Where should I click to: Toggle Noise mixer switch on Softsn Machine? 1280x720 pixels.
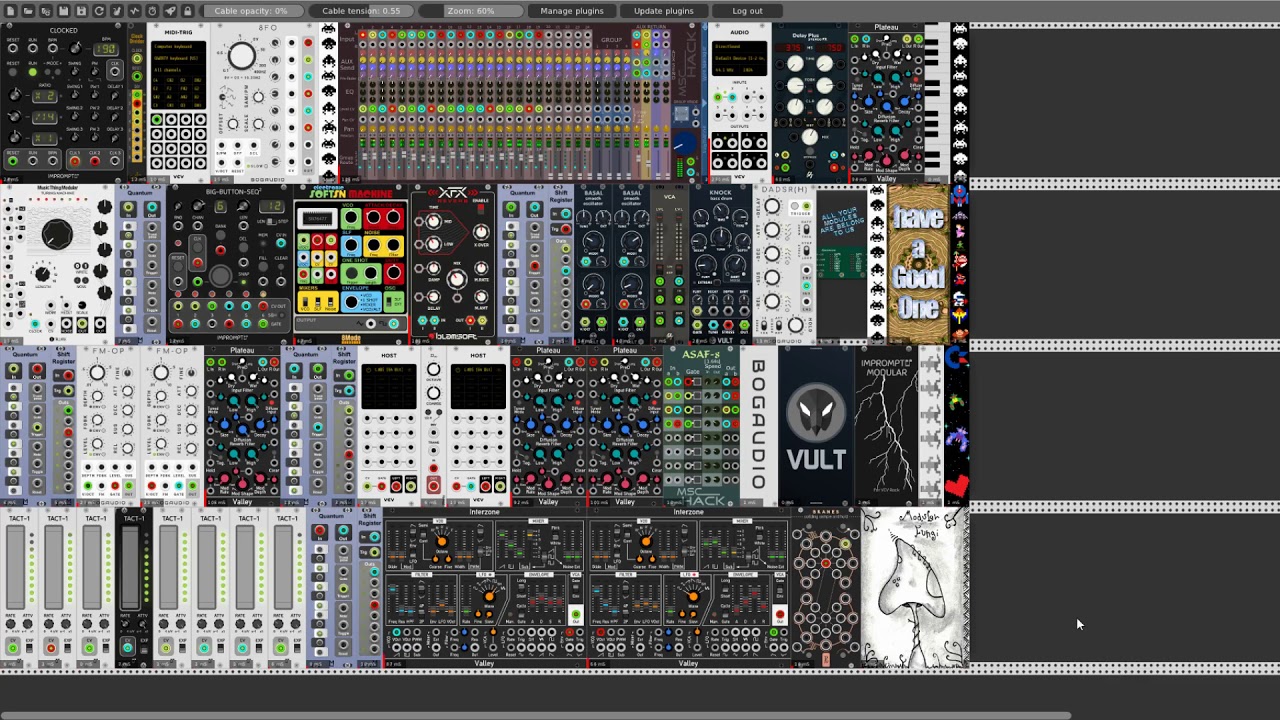pyautogui.click(x=330, y=302)
